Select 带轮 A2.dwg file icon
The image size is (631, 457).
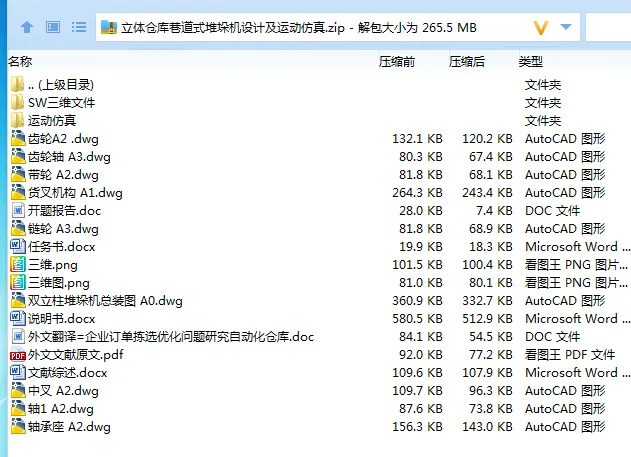18,175
